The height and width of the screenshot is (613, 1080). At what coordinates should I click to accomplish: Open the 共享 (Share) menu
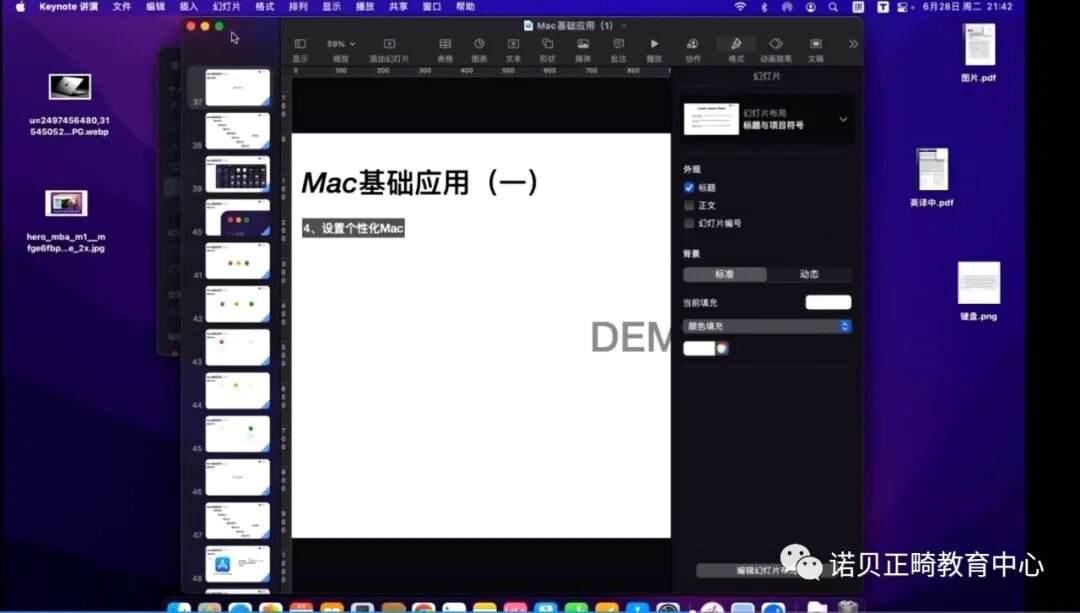(x=399, y=7)
